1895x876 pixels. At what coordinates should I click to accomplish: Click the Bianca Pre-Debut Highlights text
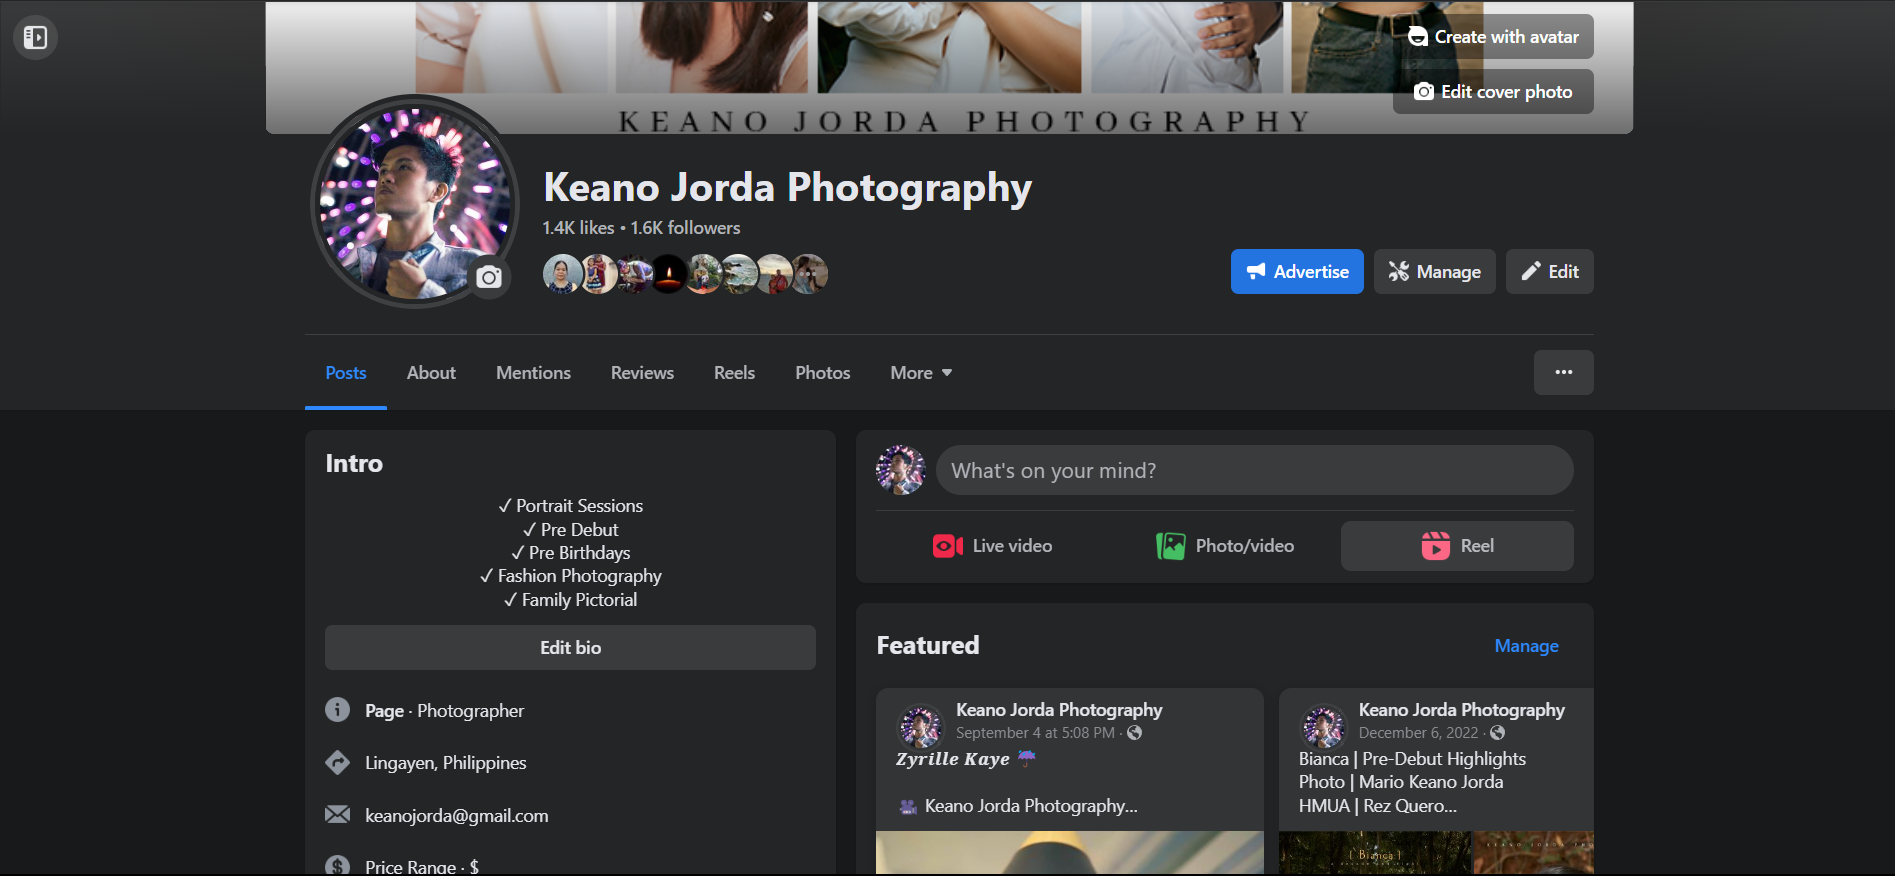pos(1412,759)
